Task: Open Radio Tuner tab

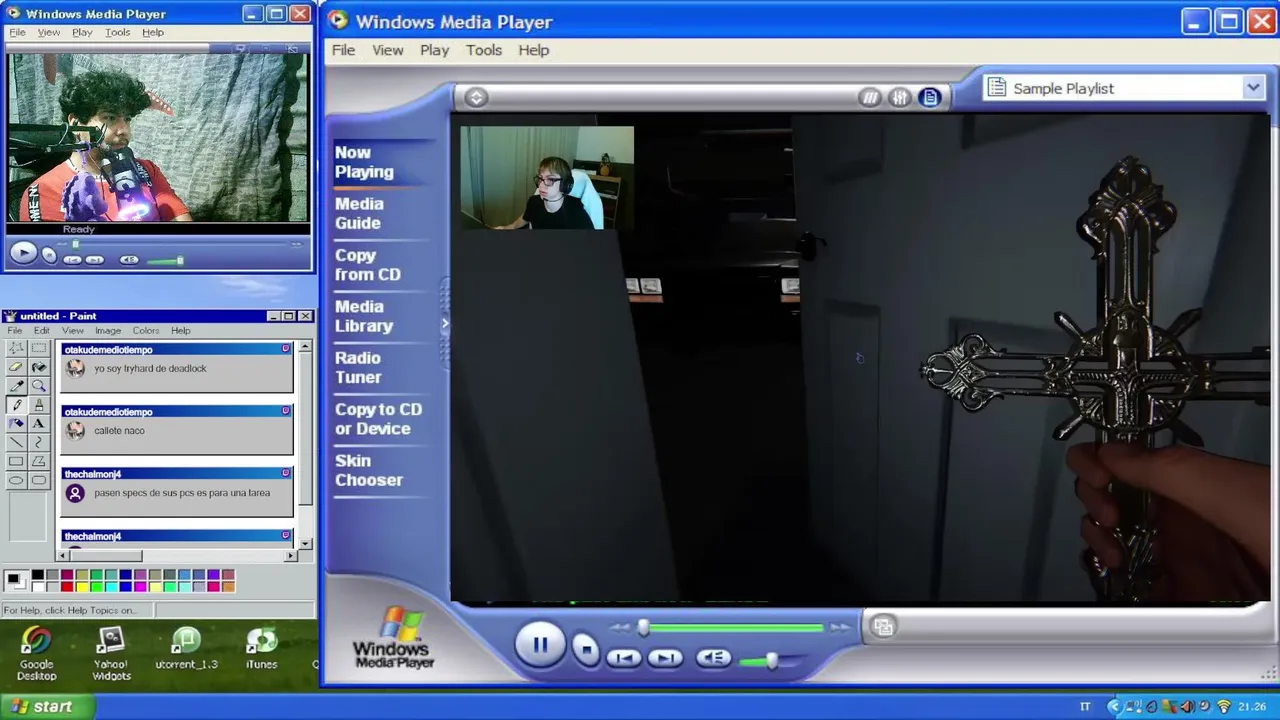Action: [358, 367]
